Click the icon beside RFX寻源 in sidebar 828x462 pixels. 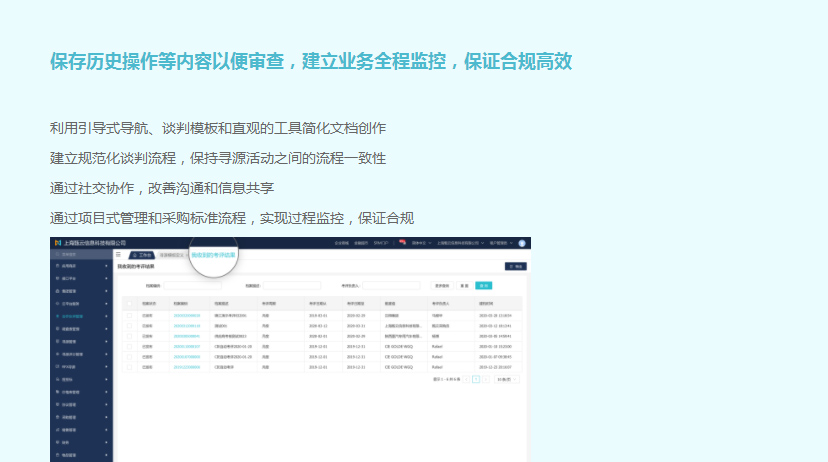pos(58,366)
